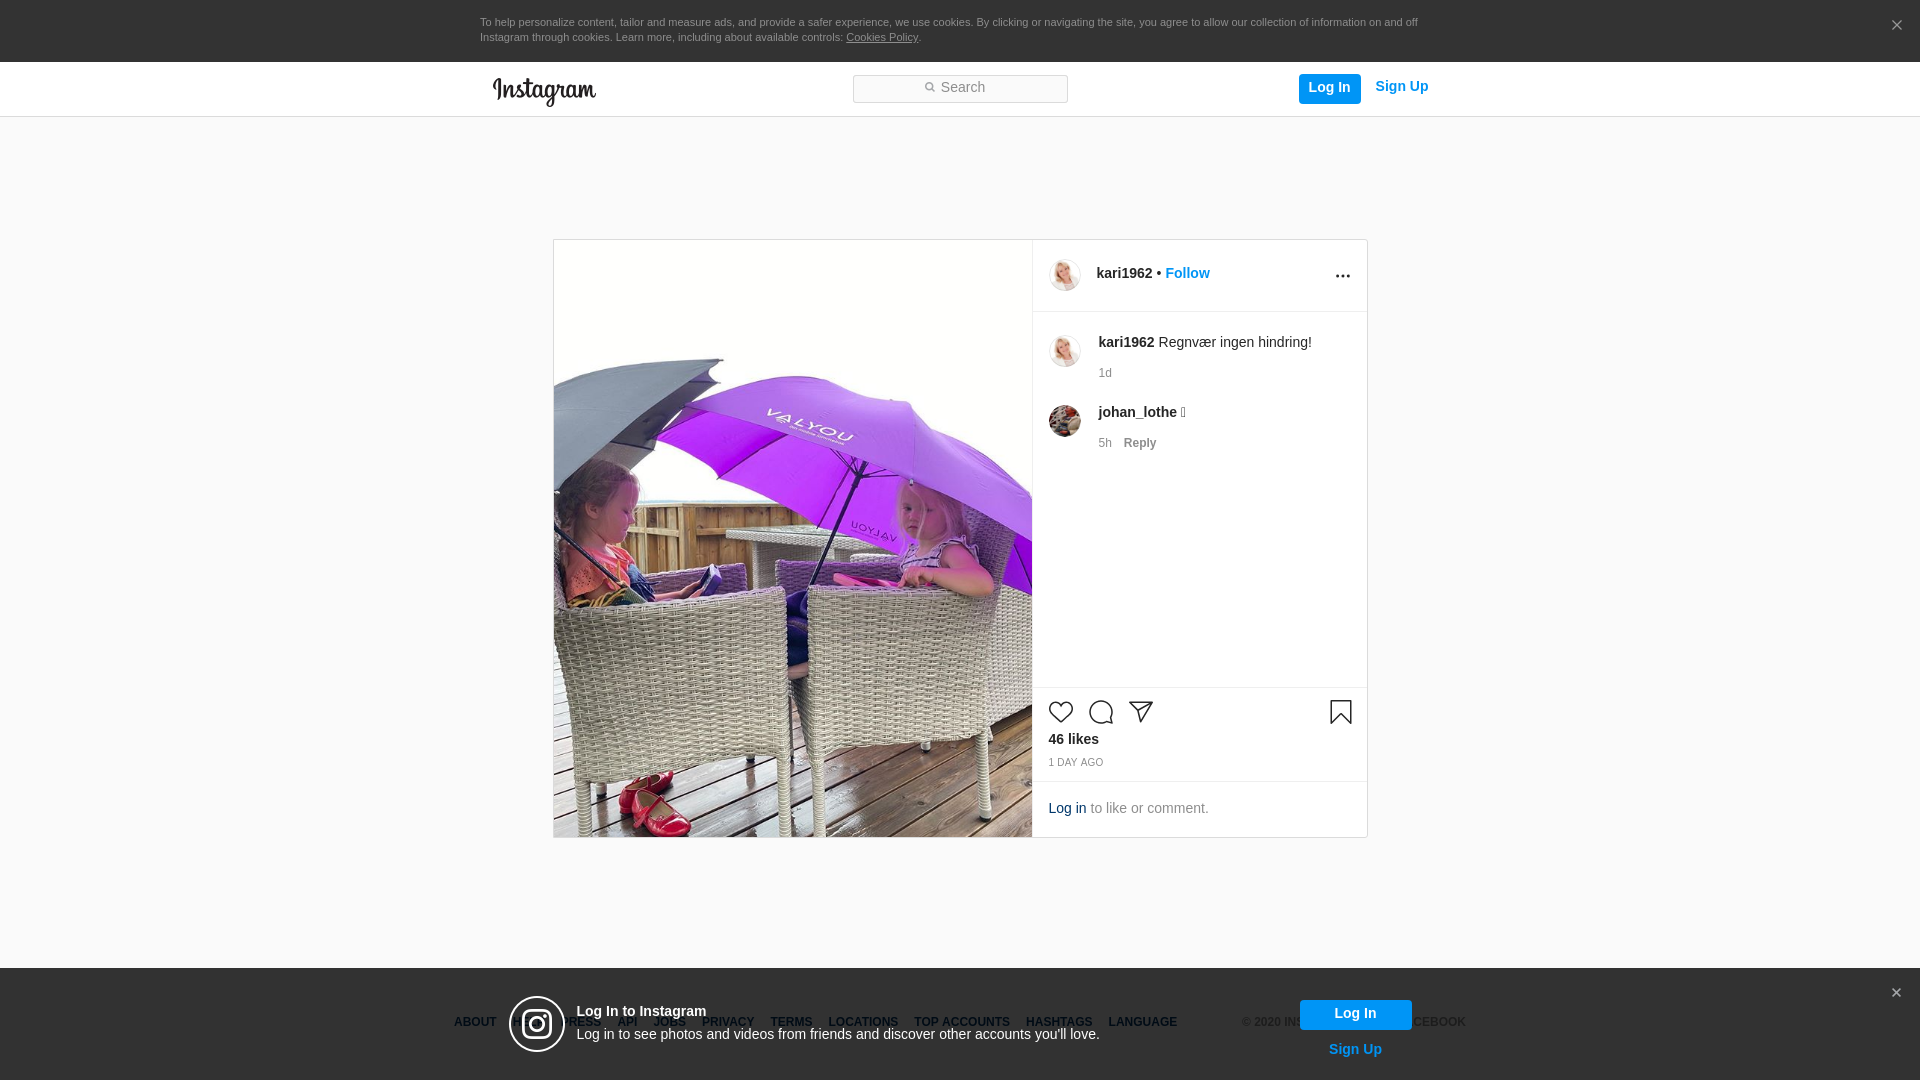Open kari1962 profile picture in post header
The image size is (1920, 1080).
1064,275
